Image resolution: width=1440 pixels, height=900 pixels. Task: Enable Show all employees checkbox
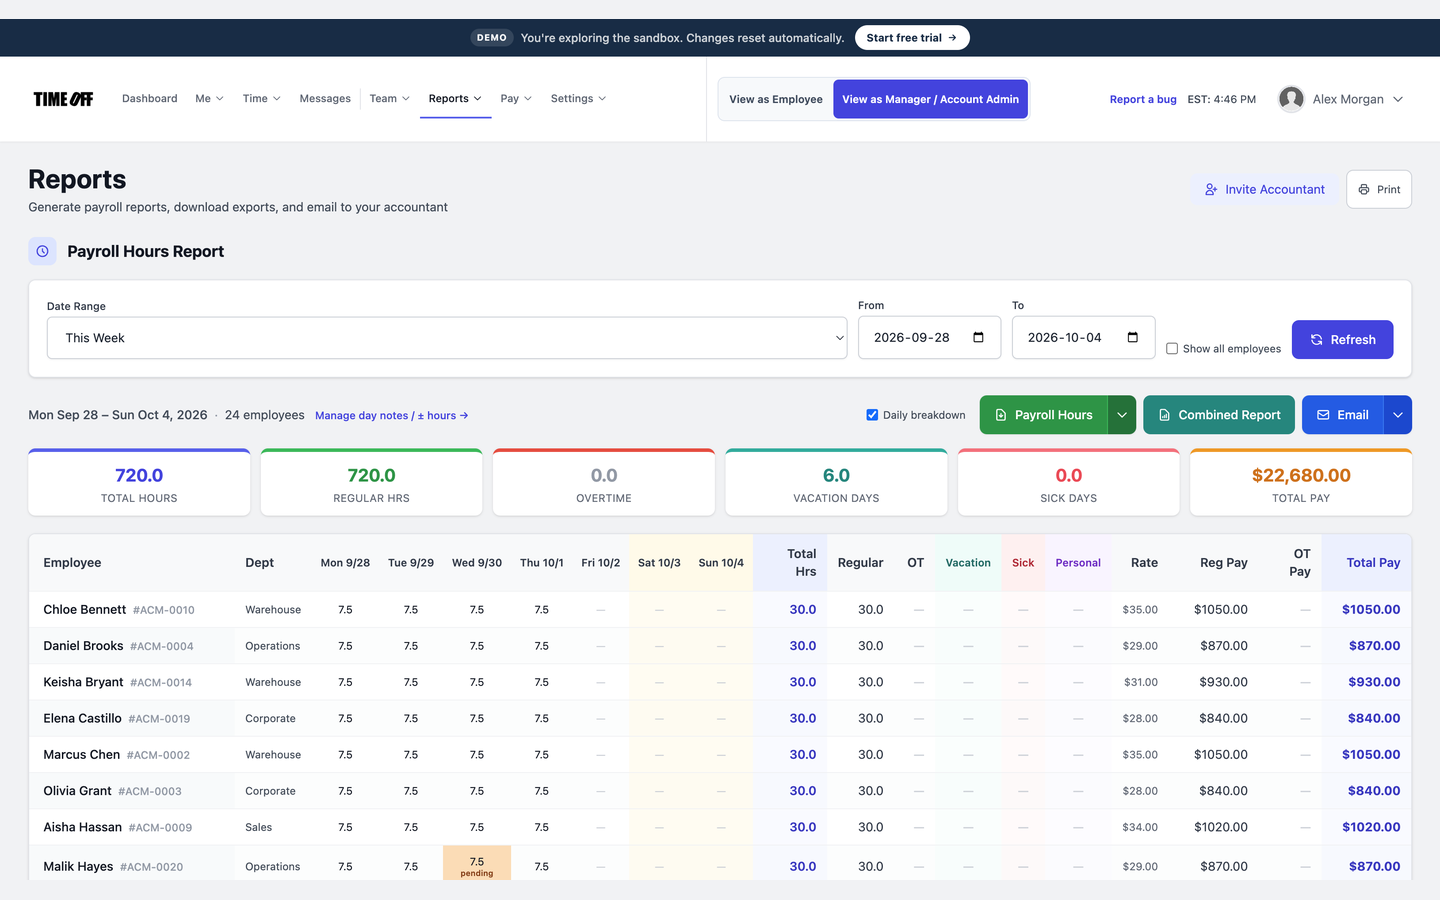[1172, 349]
